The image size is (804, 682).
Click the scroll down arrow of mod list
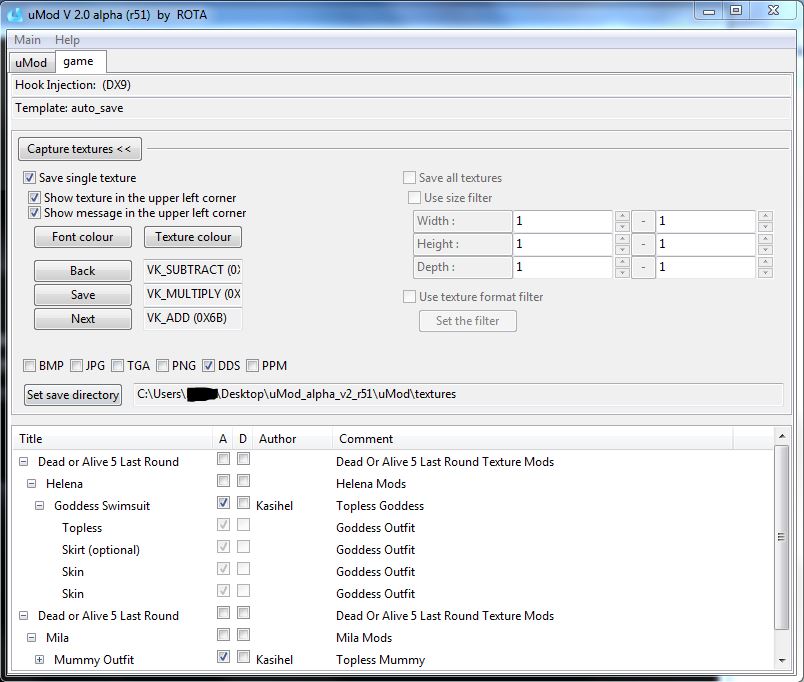tap(781, 661)
